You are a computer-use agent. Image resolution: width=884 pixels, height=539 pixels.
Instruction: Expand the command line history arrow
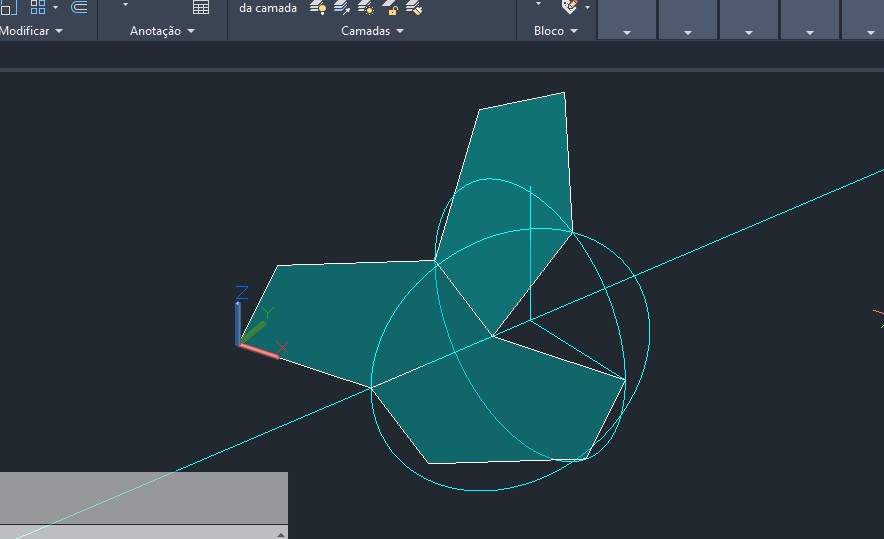(281, 534)
